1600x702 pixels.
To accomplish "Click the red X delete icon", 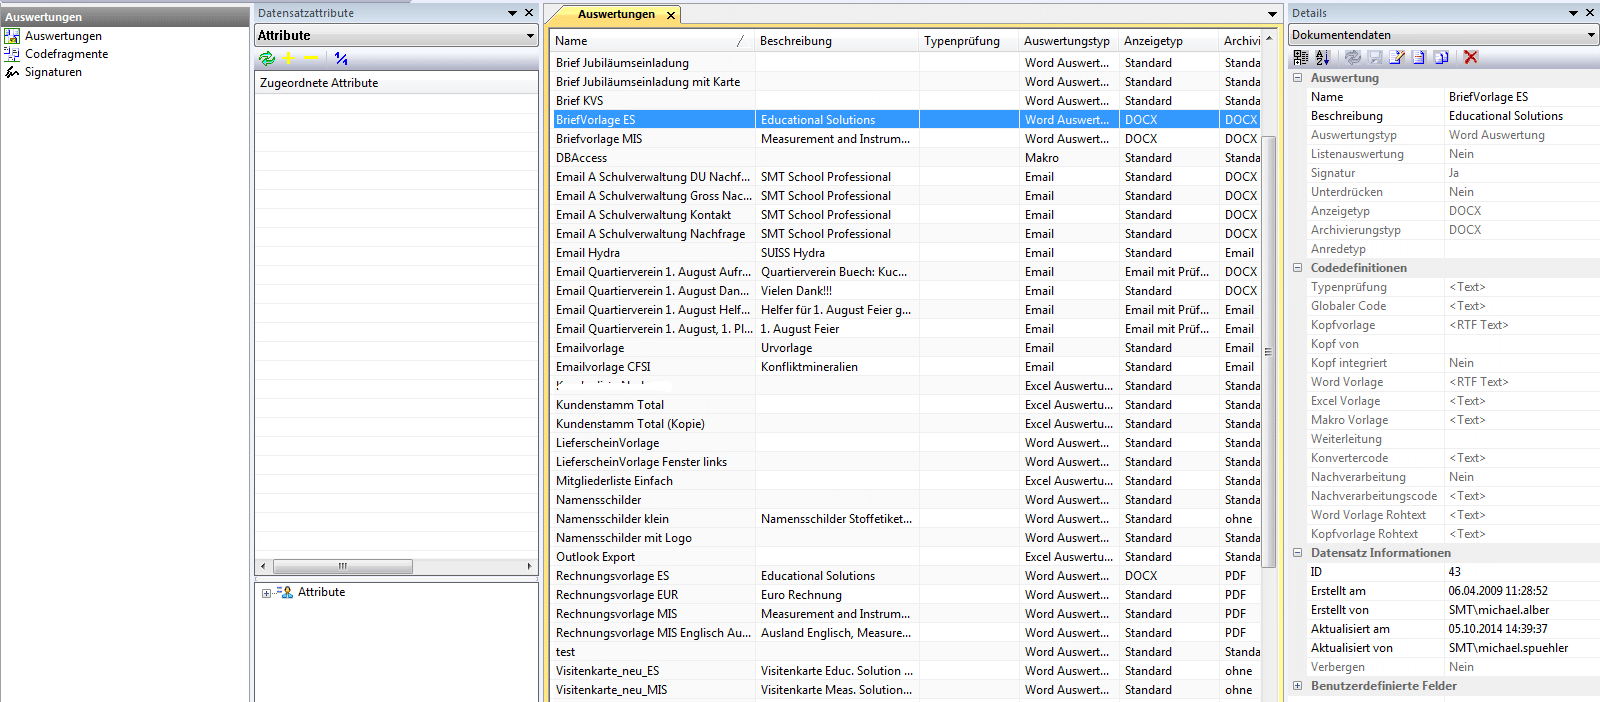I will pyautogui.click(x=1471, y=58).
